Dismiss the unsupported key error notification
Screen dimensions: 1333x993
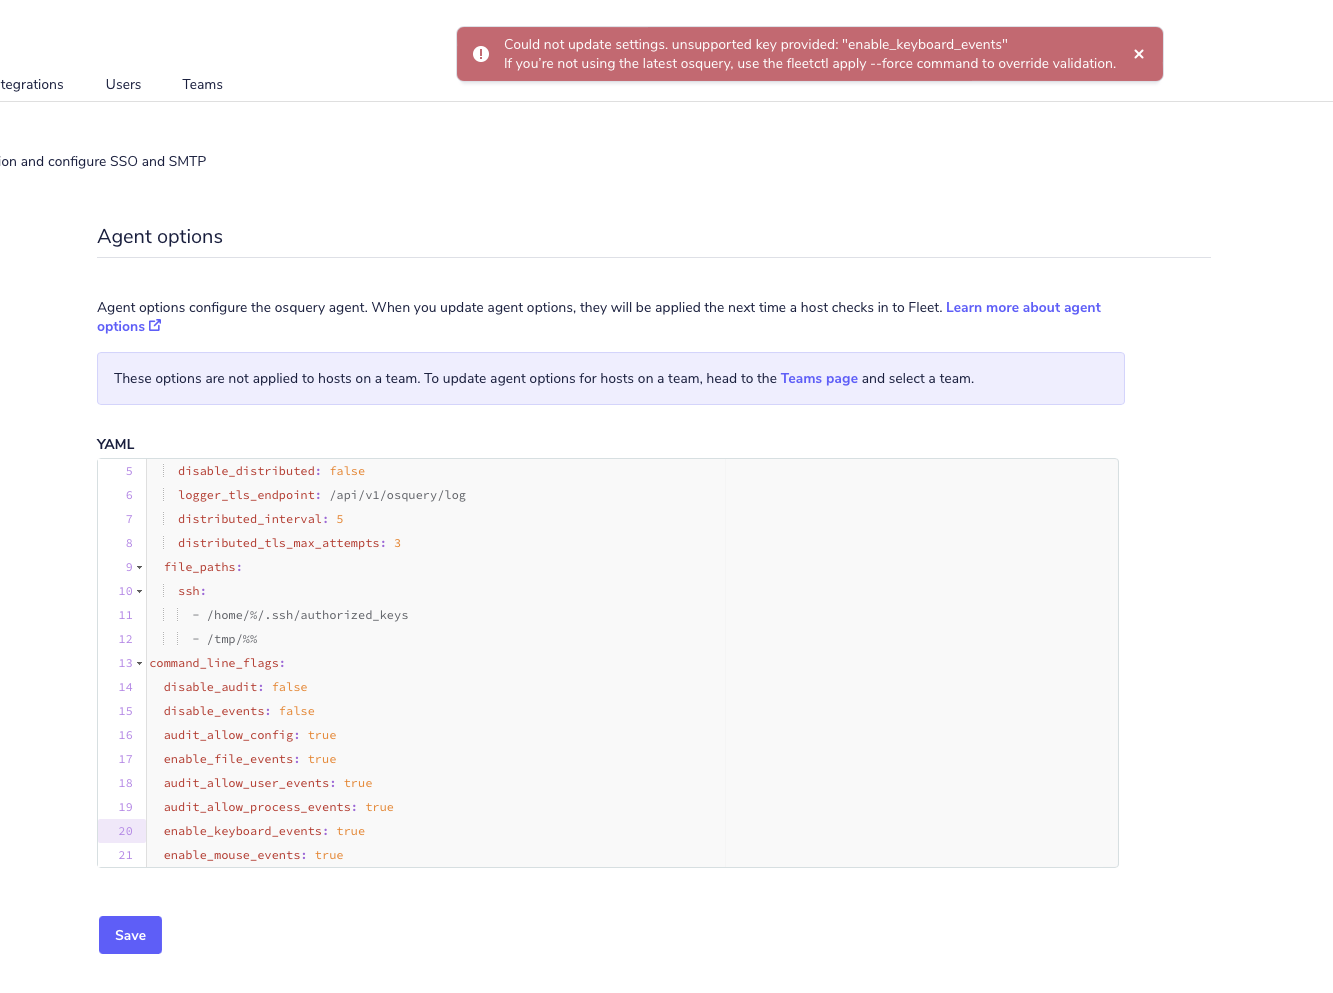click(1139, 54)
